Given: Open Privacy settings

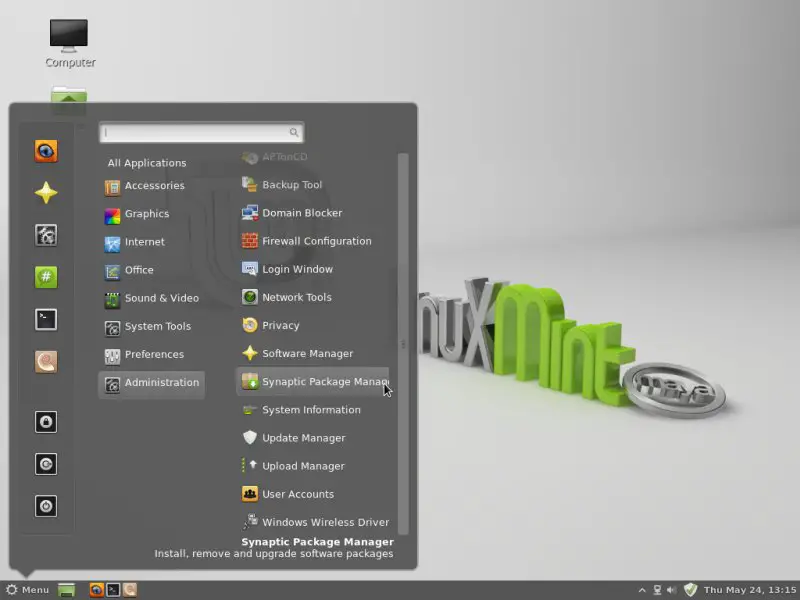Looking at the screenshot, I should point(314,325).
